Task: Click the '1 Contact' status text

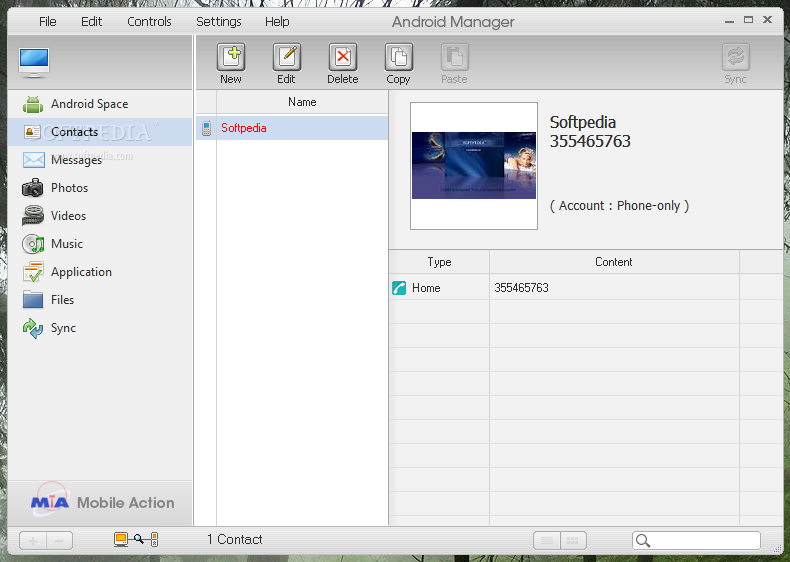Action: click(x=235, y=539)
